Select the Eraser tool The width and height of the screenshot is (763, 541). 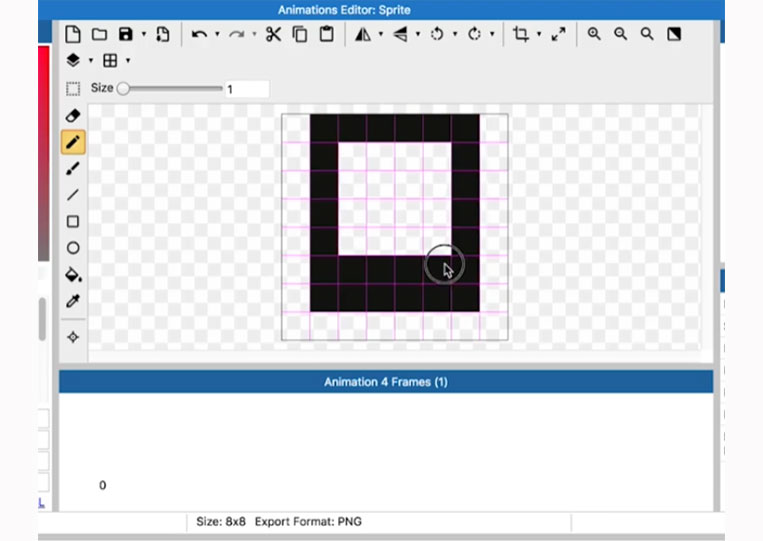pos(73,116)
